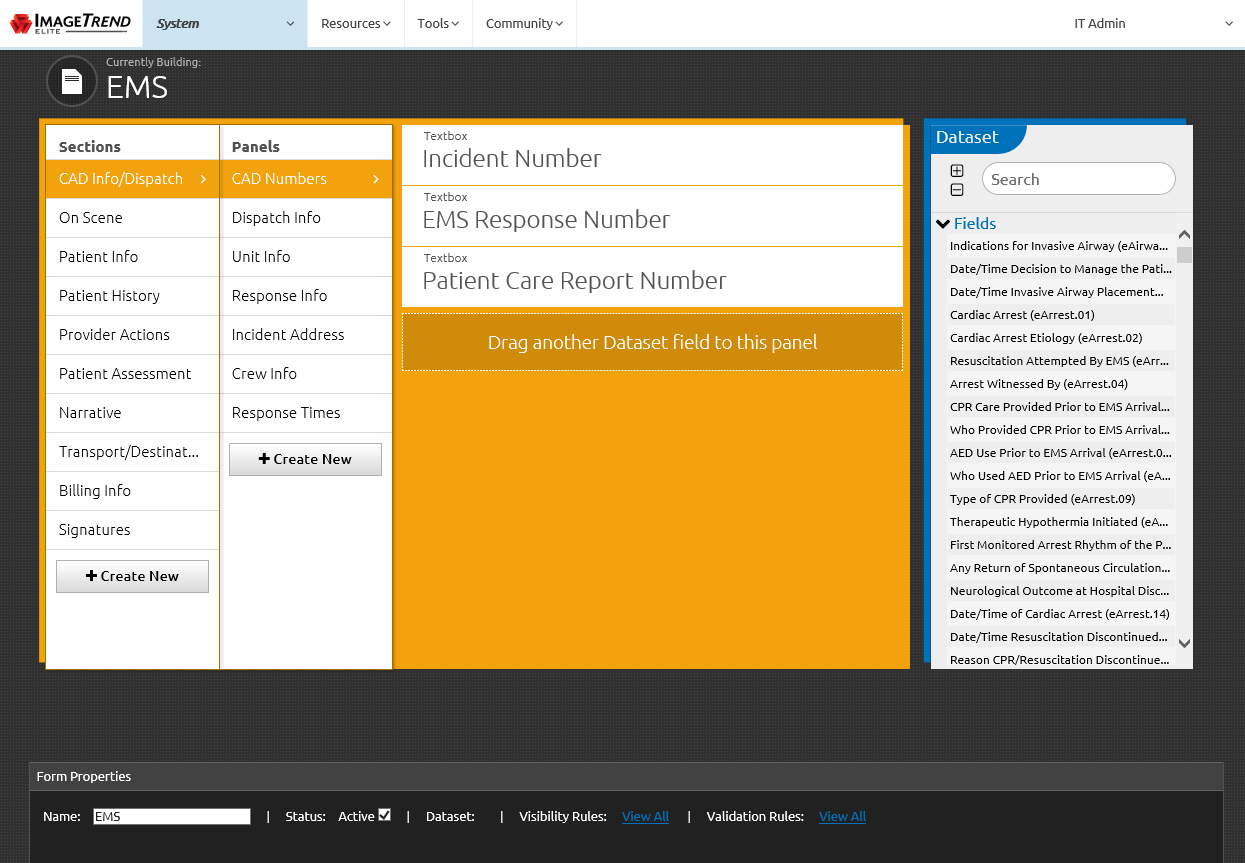Click the scroll-up arrow on the Fields list
This screenshot has width=1245, height=863.
tap(1184, 233)
